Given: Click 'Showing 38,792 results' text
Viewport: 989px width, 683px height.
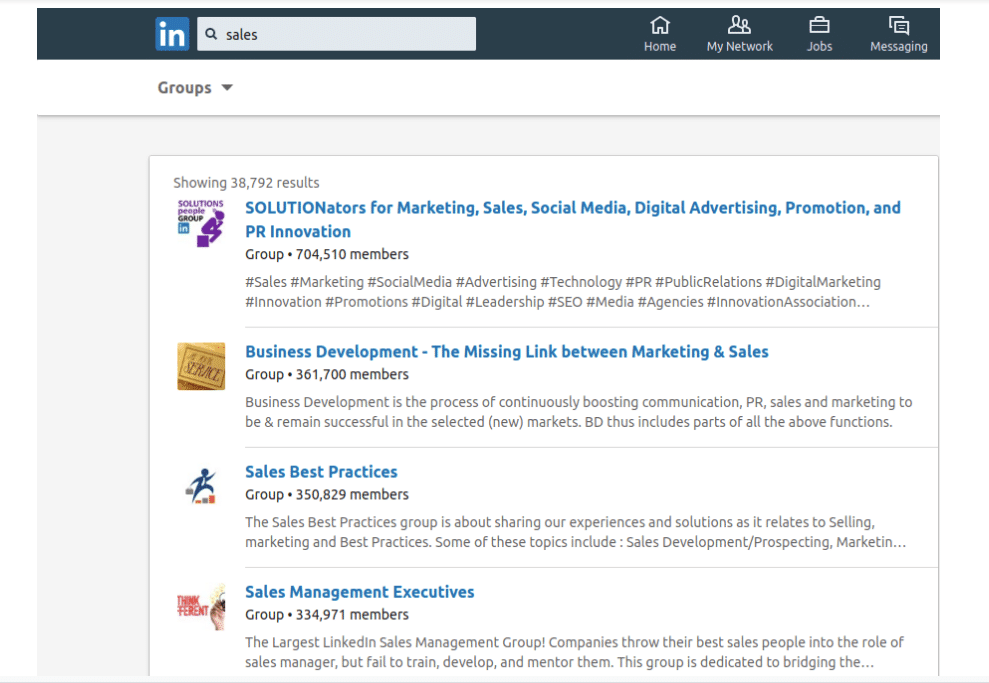Looking at the screenshot, I should (x=246, y=183).
